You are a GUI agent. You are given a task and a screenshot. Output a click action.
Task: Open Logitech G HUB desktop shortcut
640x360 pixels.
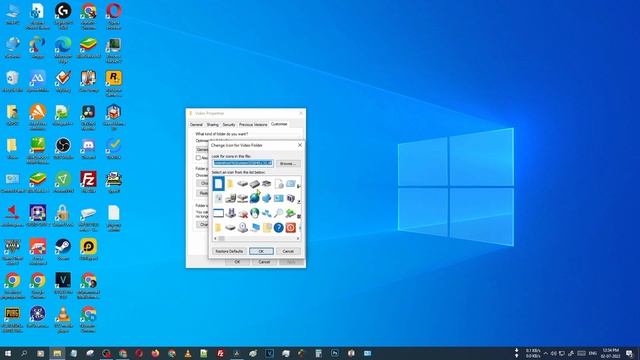pyautogui.click(x=63, y=16)
